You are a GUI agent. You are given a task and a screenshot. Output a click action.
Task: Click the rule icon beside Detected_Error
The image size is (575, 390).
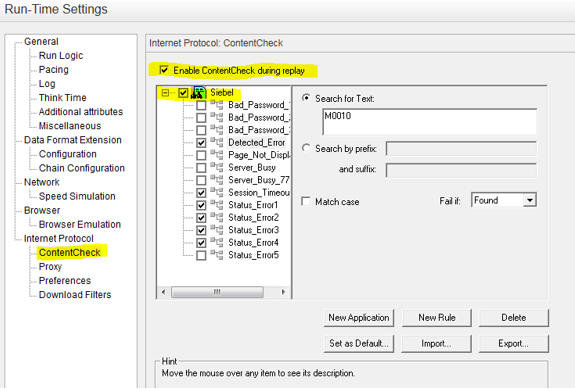(217, 142)
